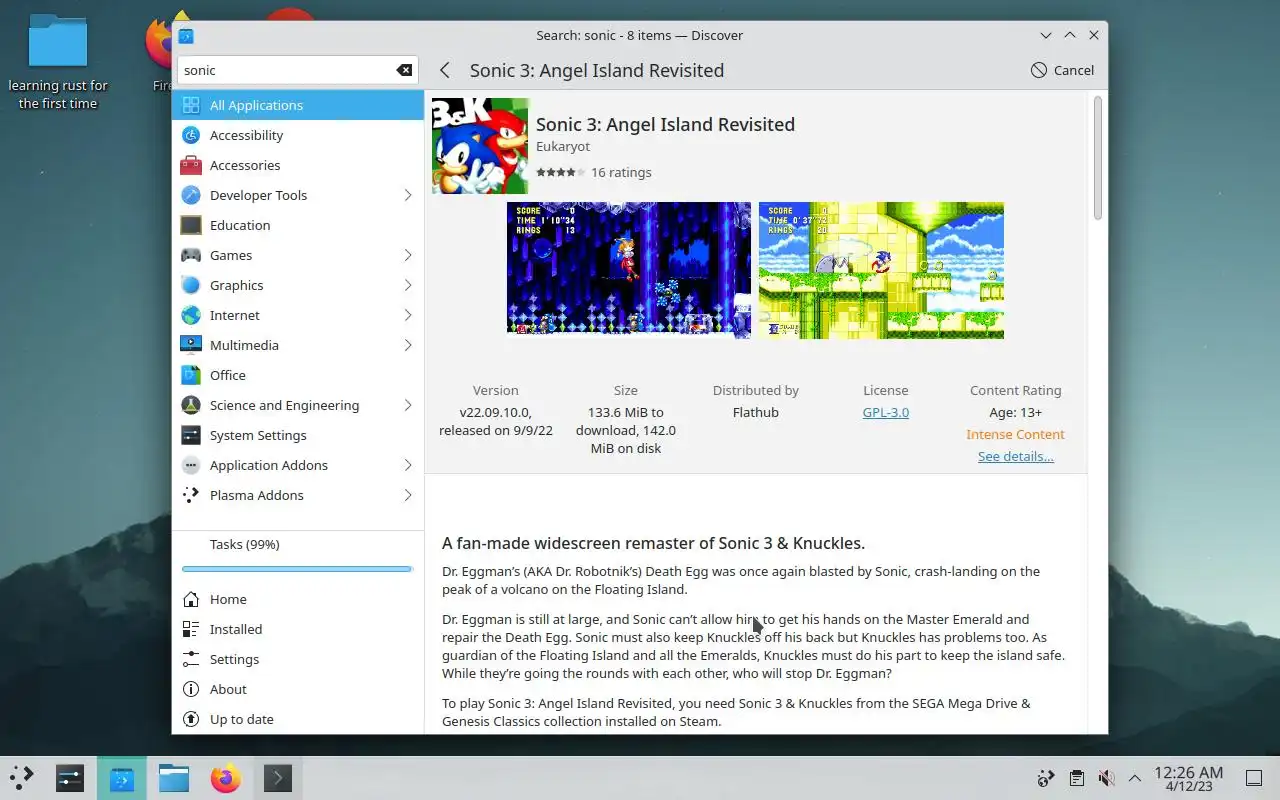The width and height of the screenshot is (1280, 800).
Task: Open the Sonic 3 app icon image
Action: 480,146
